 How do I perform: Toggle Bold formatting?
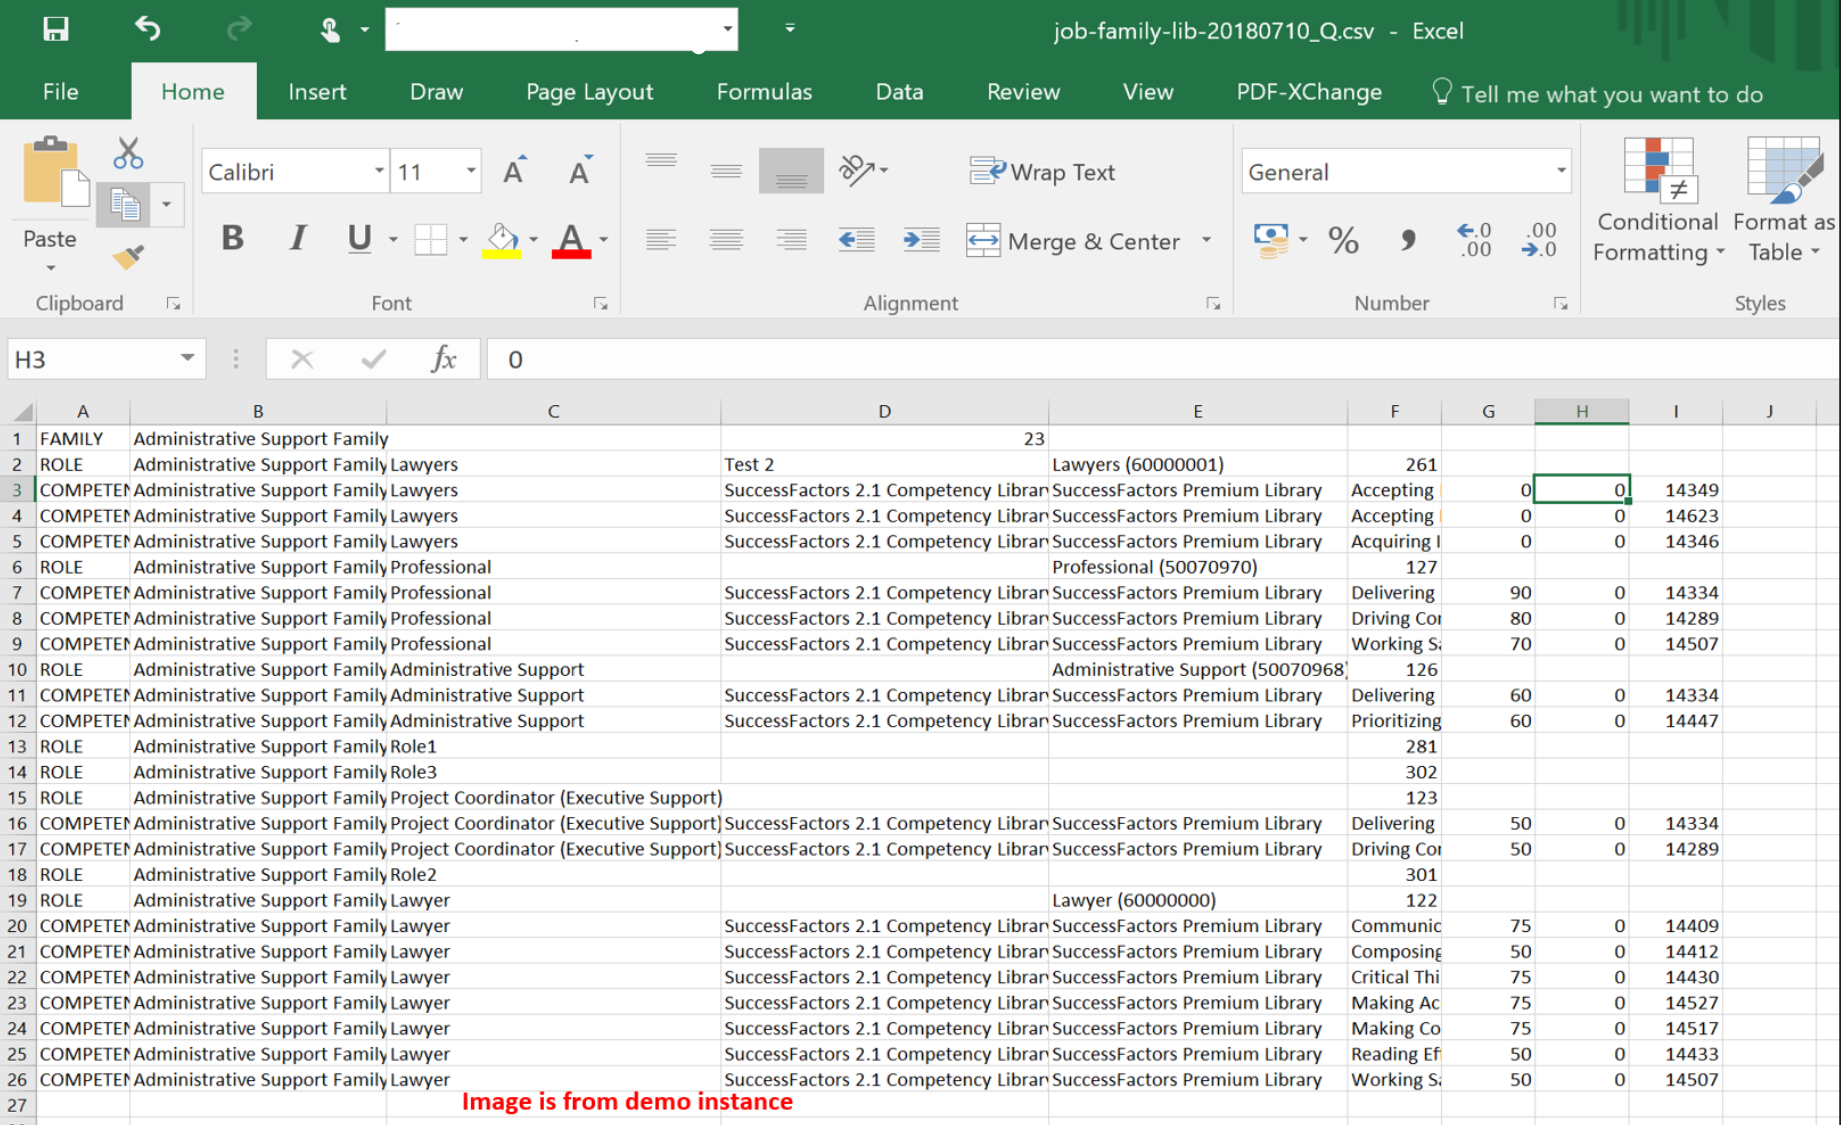click(x=232, y=238)
